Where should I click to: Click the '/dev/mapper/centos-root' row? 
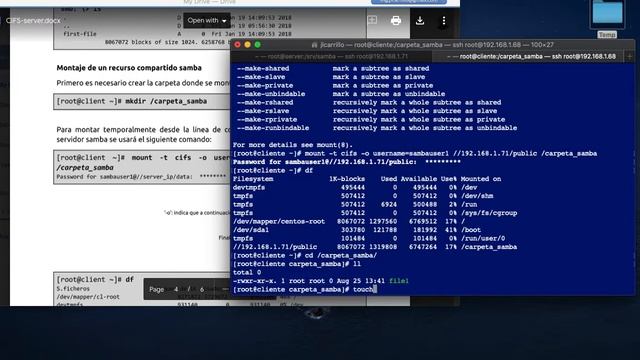tap(349, 222)
